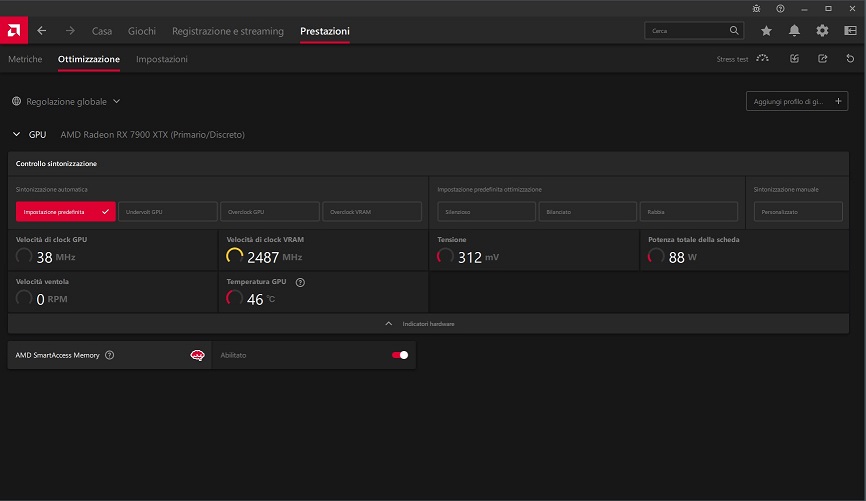The image size is (866, 501).
Task: Open the Casa tab
Action: point(102,31)
